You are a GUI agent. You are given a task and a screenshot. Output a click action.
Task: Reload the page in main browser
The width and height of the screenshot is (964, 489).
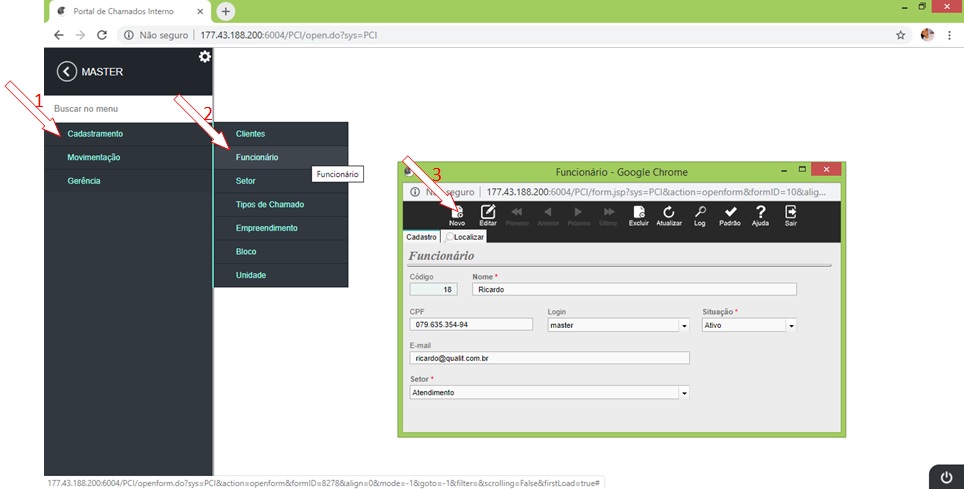pyautogui.click(x=102, y=35)
